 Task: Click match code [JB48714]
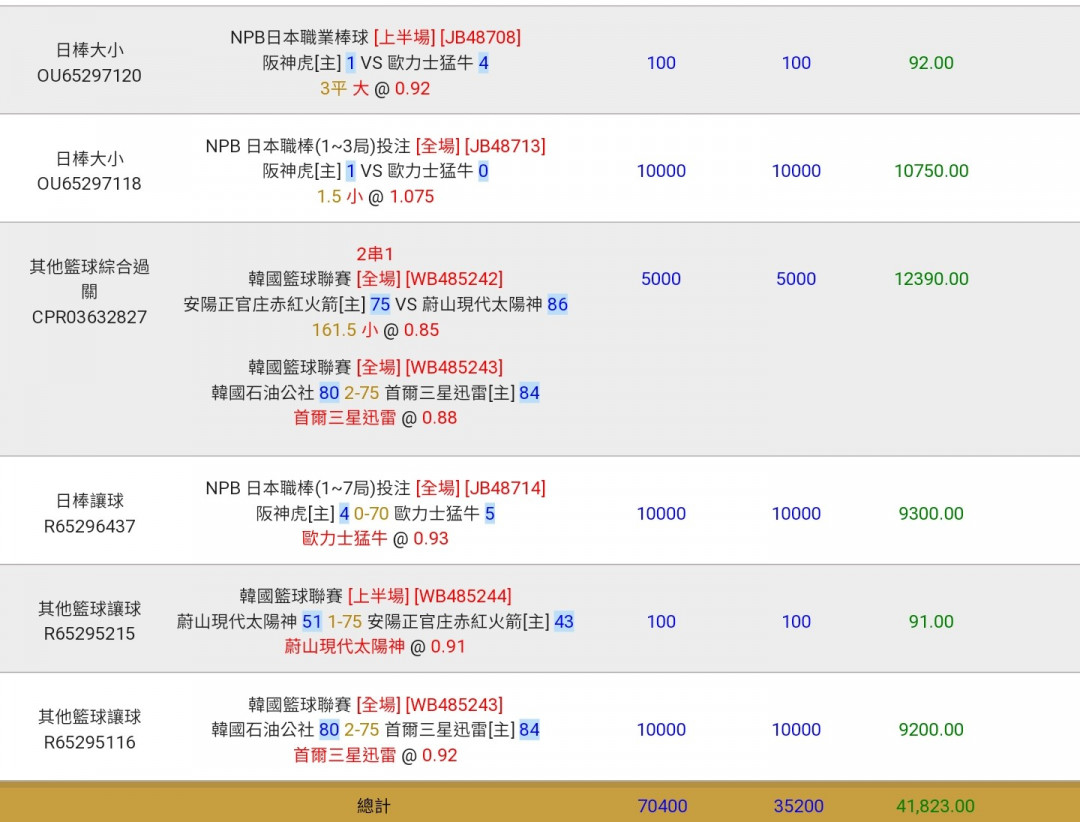505,489
